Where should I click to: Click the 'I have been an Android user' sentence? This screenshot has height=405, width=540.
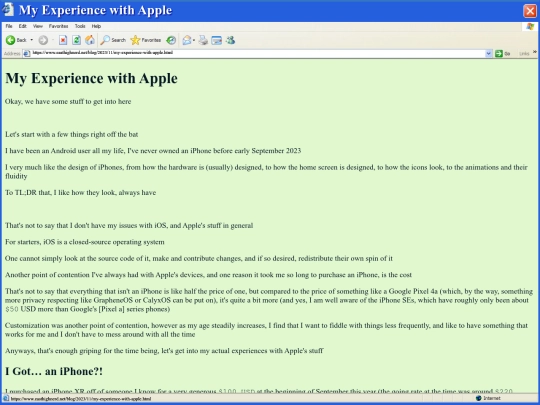[x=153, y=150]
